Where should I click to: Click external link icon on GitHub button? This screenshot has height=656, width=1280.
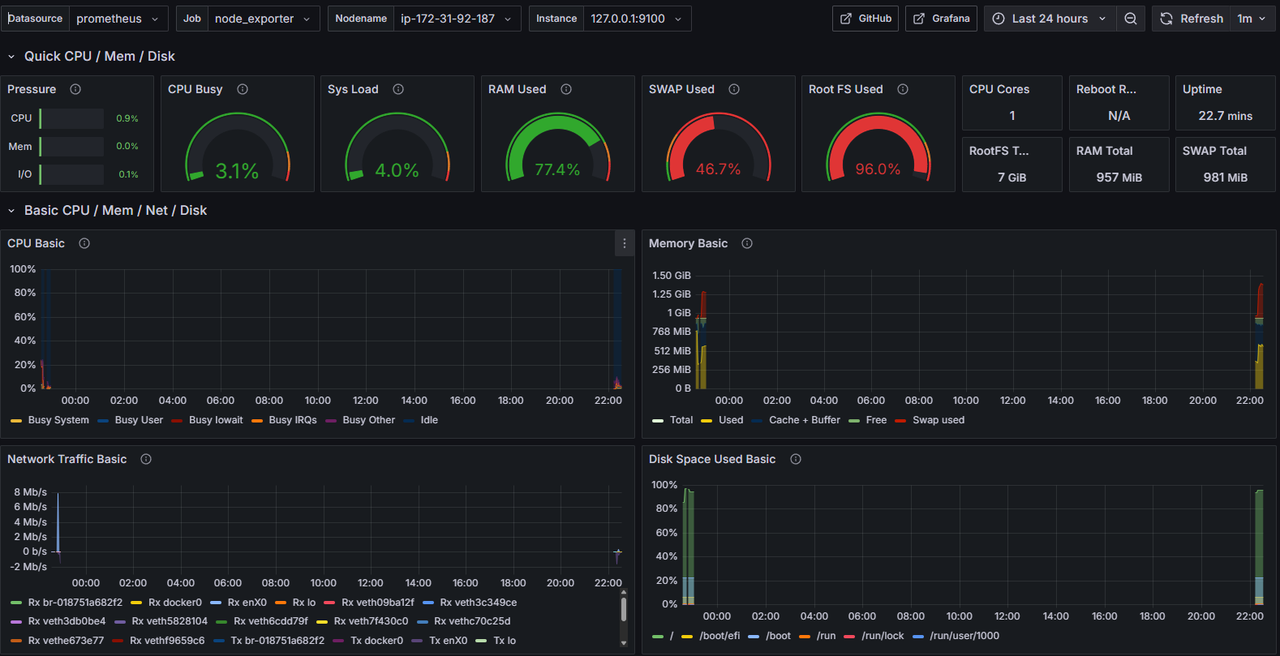point(846,19)
